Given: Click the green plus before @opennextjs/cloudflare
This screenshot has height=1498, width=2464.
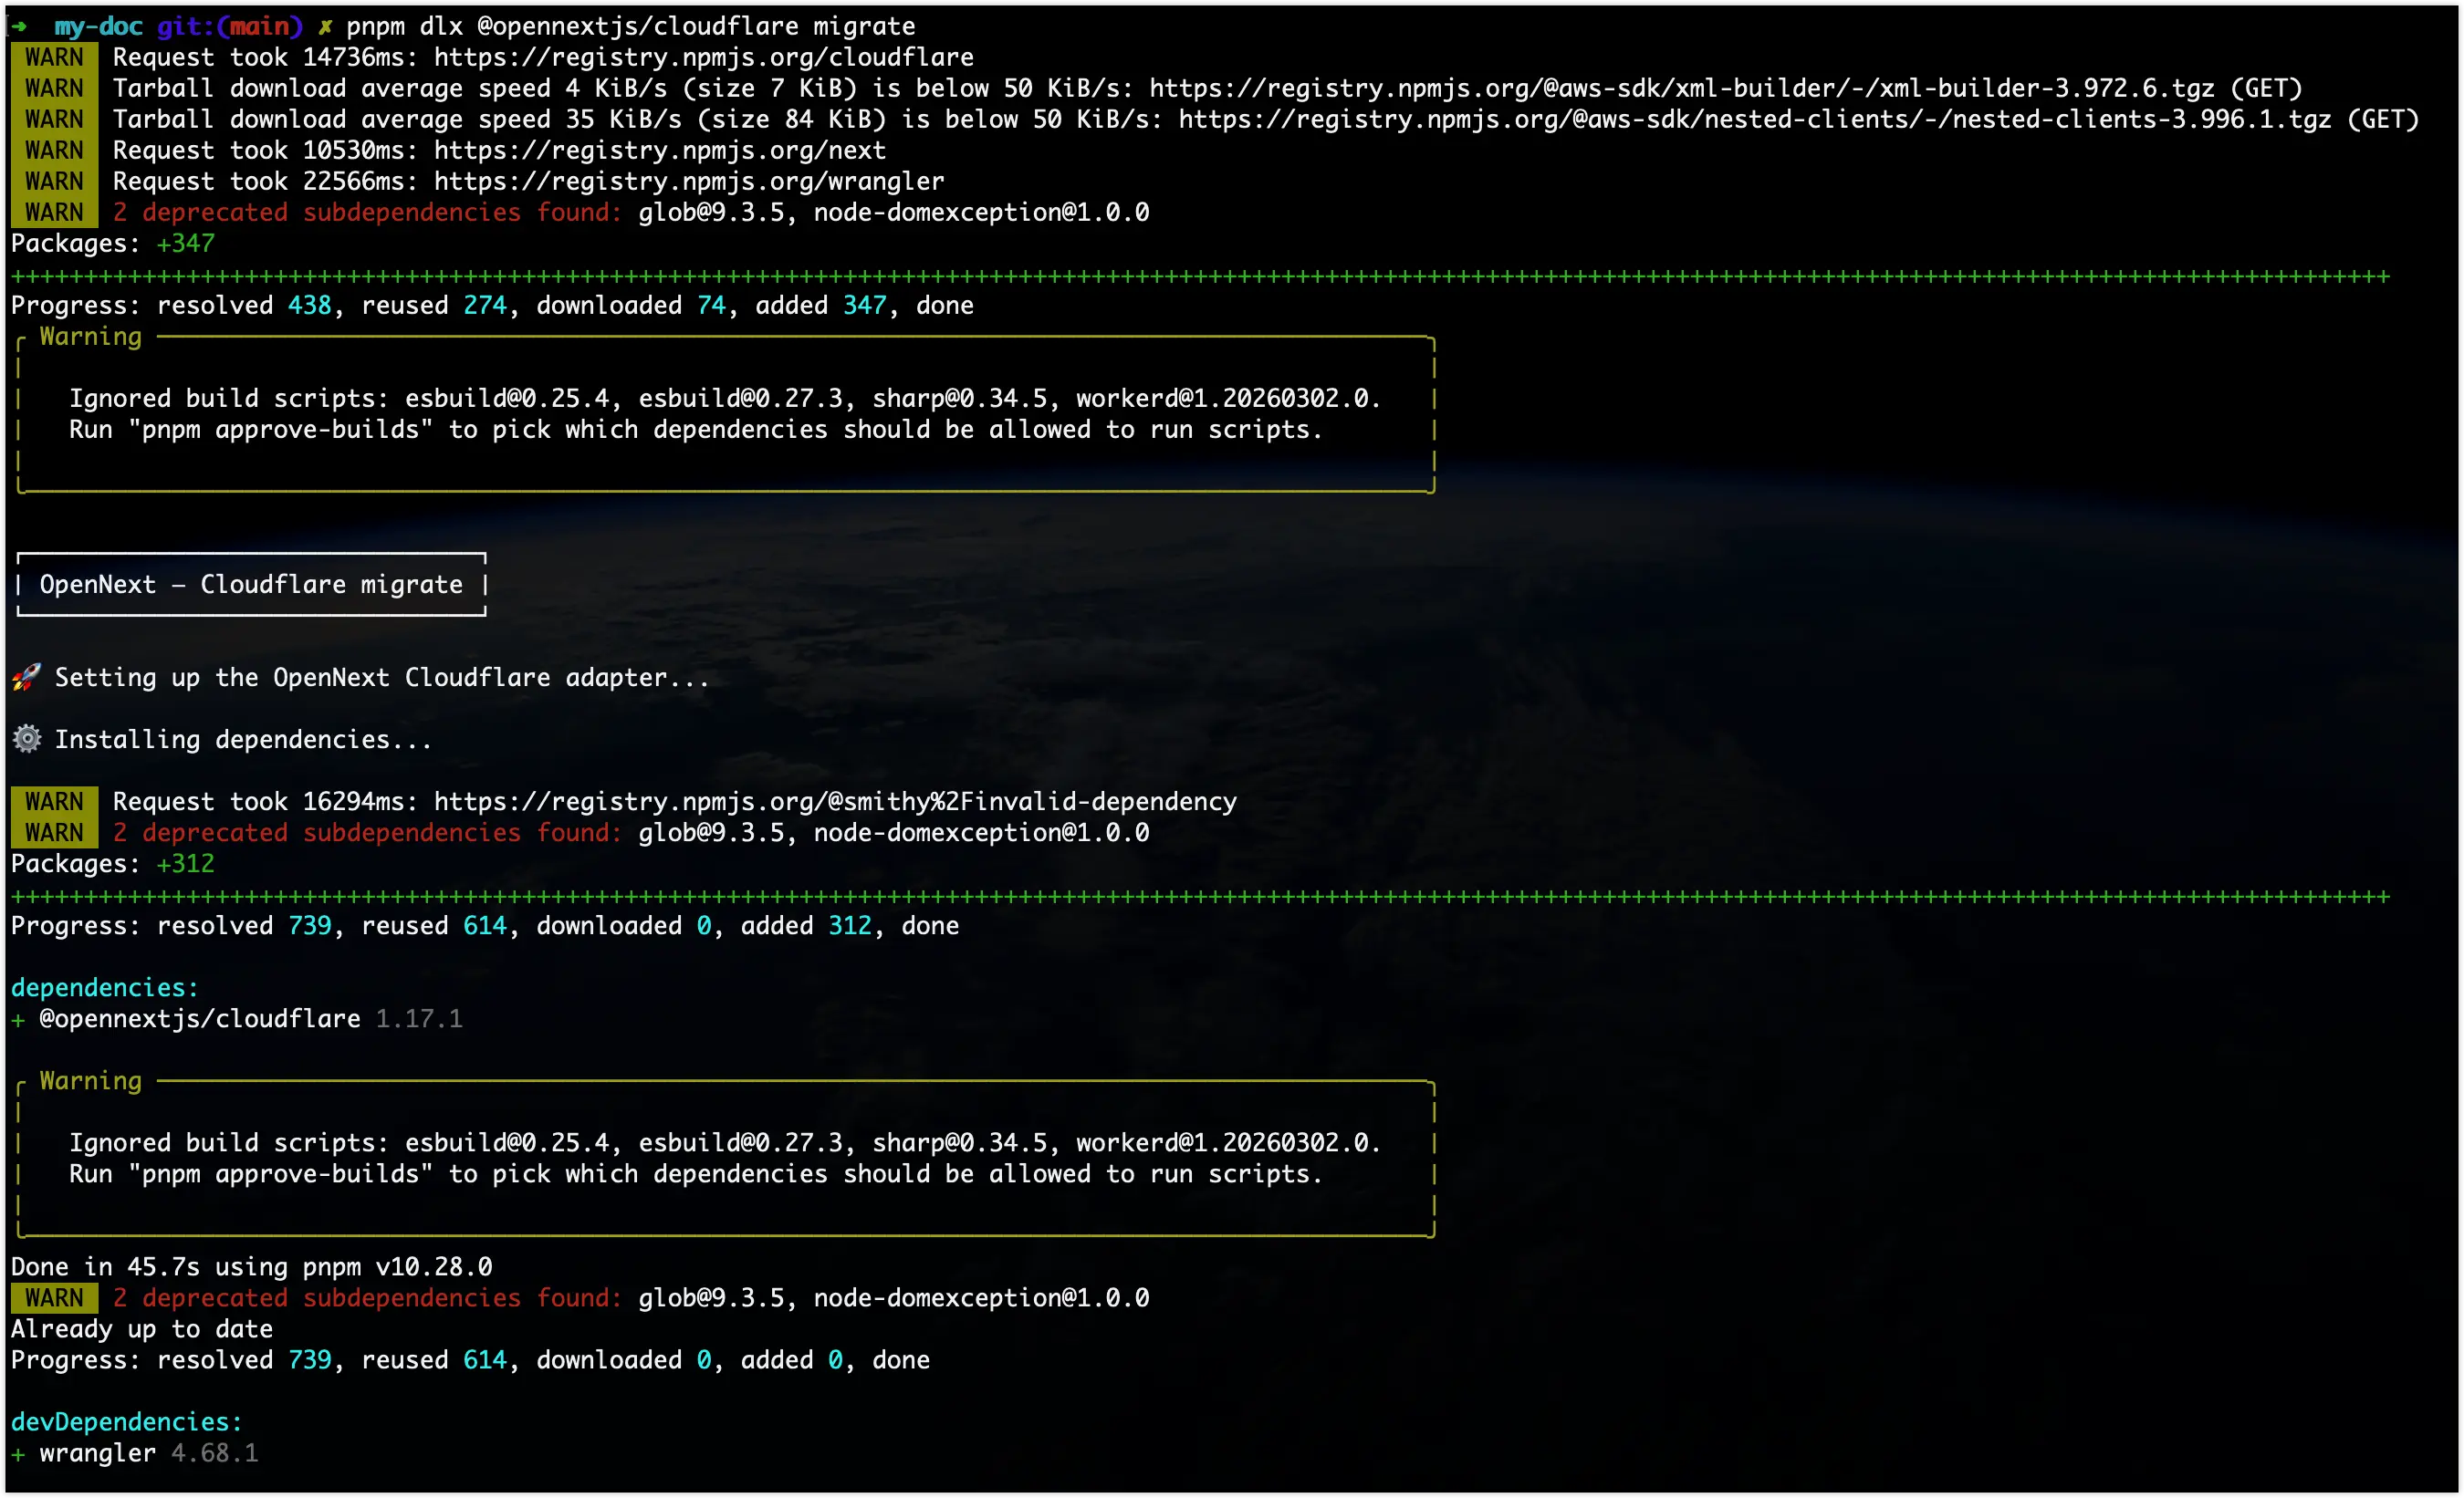Looking at the screenshot, I should 18,1019.
